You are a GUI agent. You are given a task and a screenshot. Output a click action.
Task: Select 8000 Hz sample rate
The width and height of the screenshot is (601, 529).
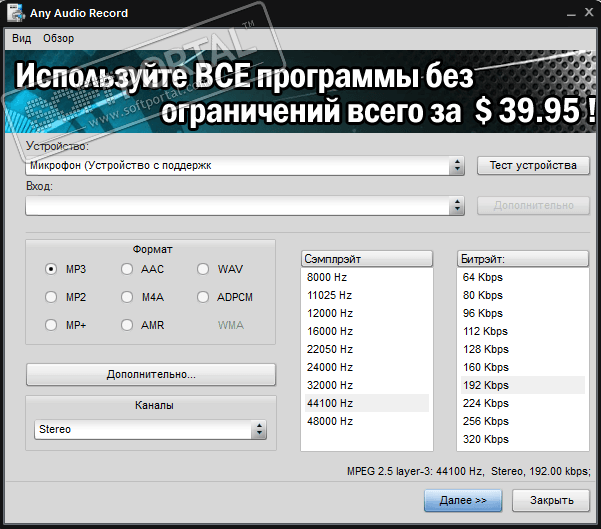(x=367, y=277)
